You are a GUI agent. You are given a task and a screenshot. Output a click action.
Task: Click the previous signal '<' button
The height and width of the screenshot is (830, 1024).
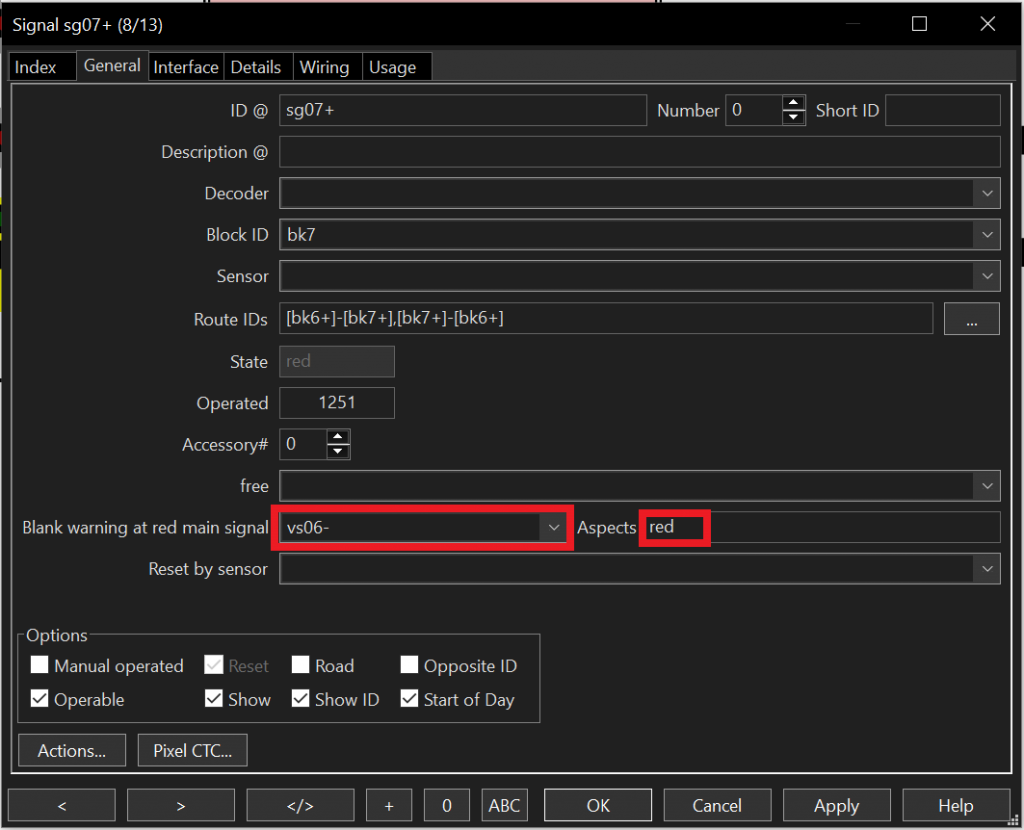[61, 805]
